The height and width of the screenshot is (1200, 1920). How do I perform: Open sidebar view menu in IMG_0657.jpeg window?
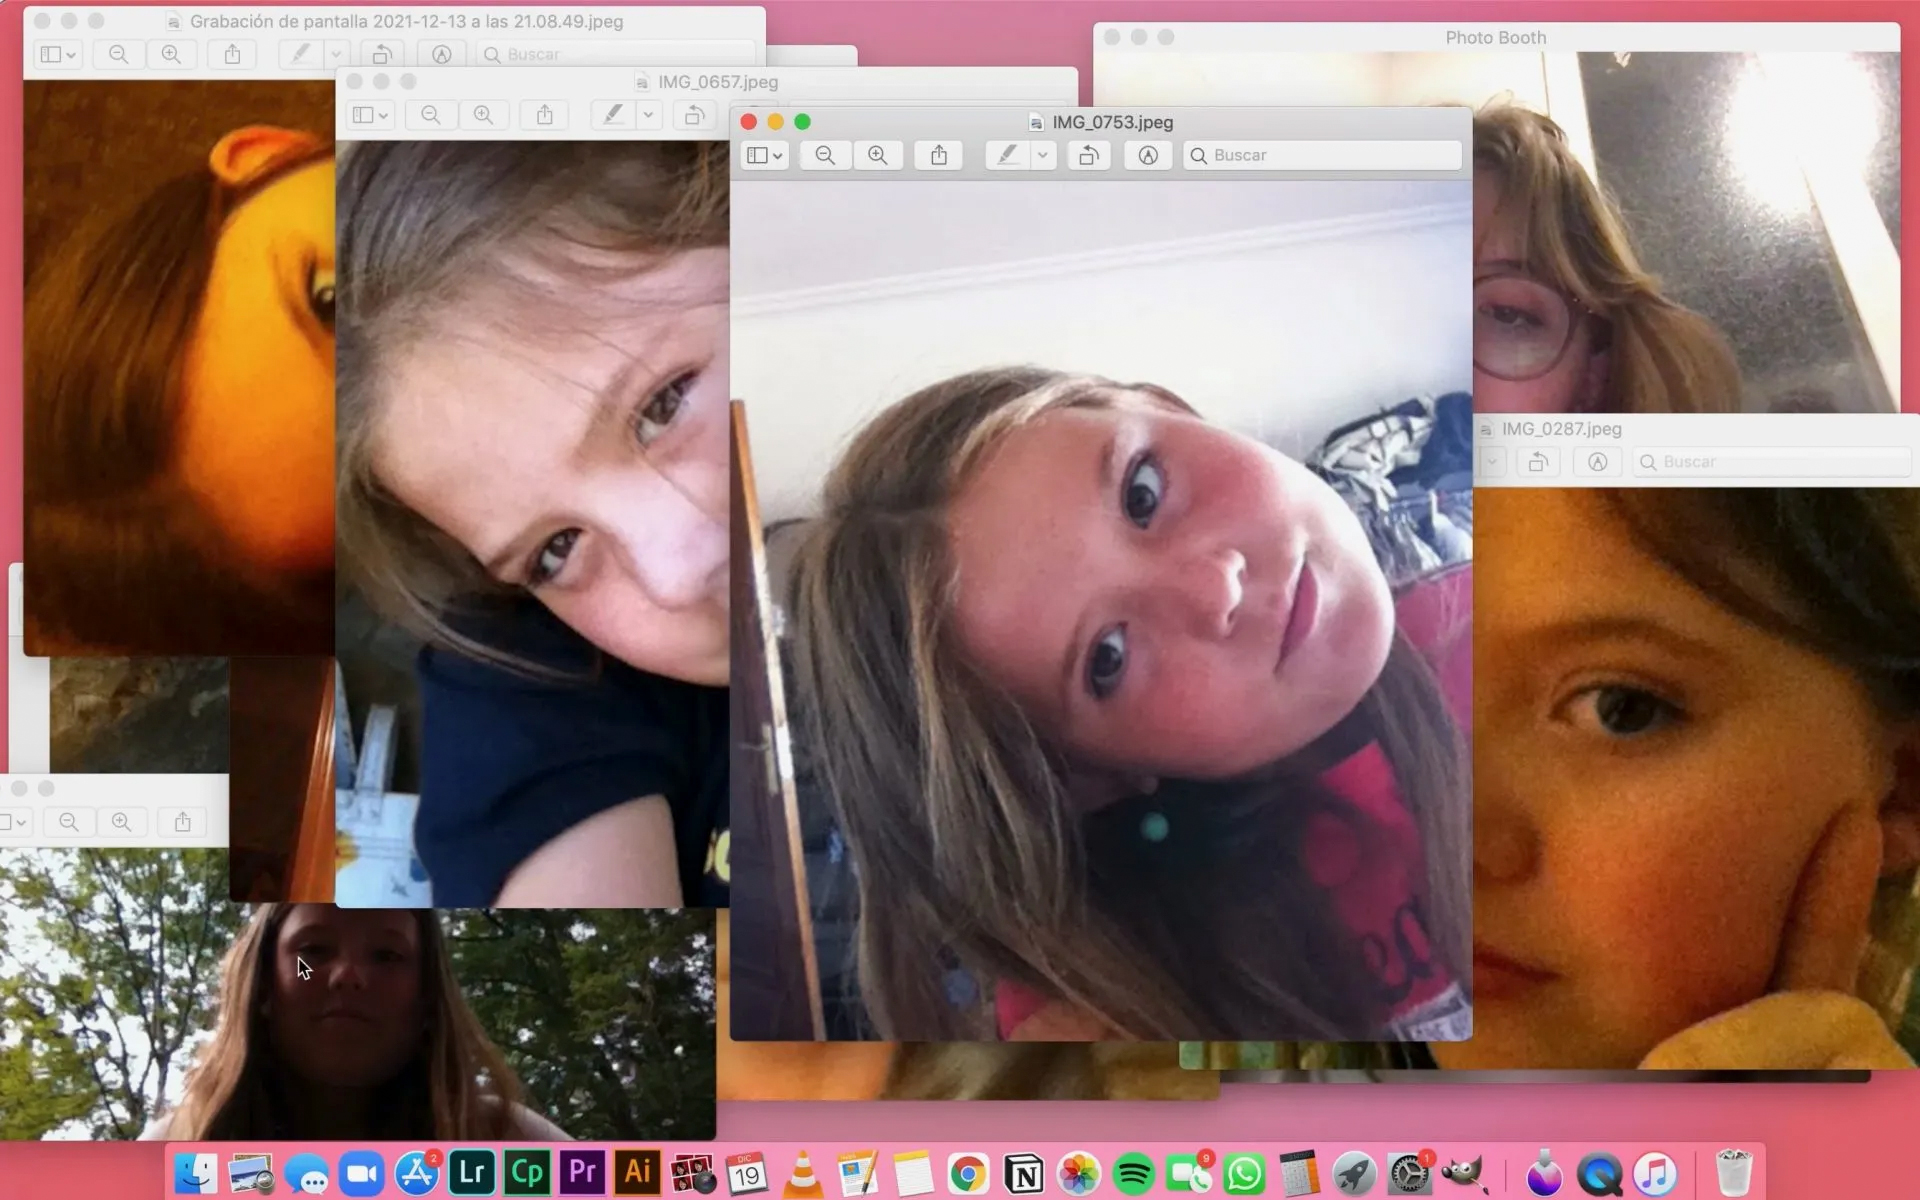(370, 115)
